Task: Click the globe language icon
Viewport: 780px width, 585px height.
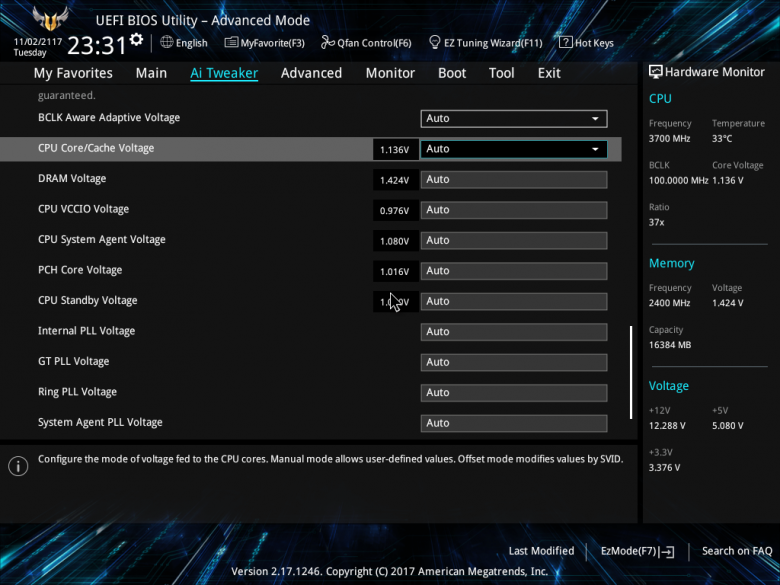Action: [167, 42]
